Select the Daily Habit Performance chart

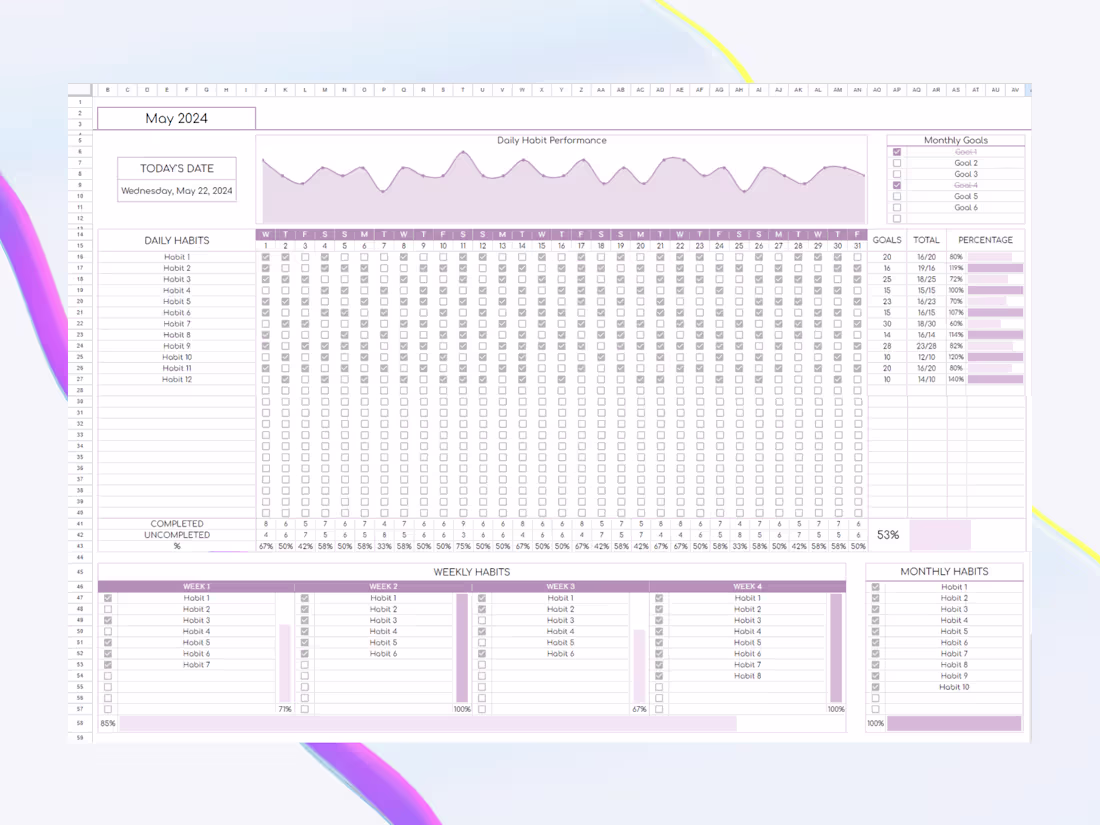tap(560, 180)
